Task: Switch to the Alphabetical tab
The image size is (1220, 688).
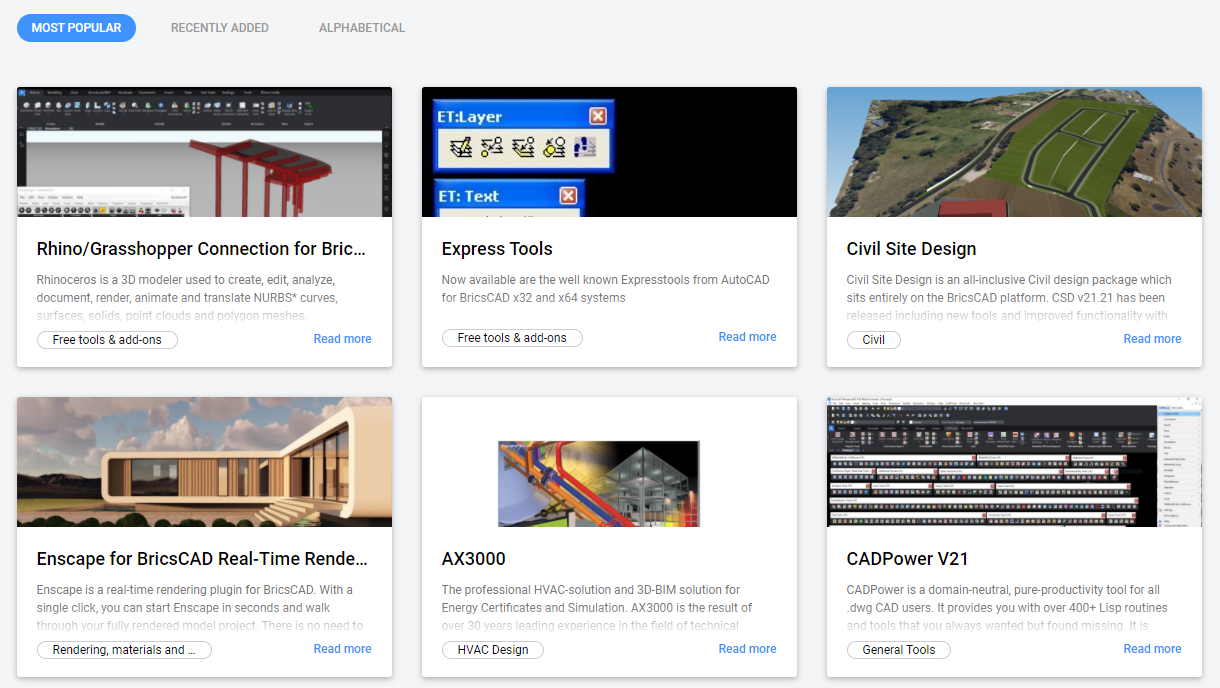Action: tap(362, 28)
